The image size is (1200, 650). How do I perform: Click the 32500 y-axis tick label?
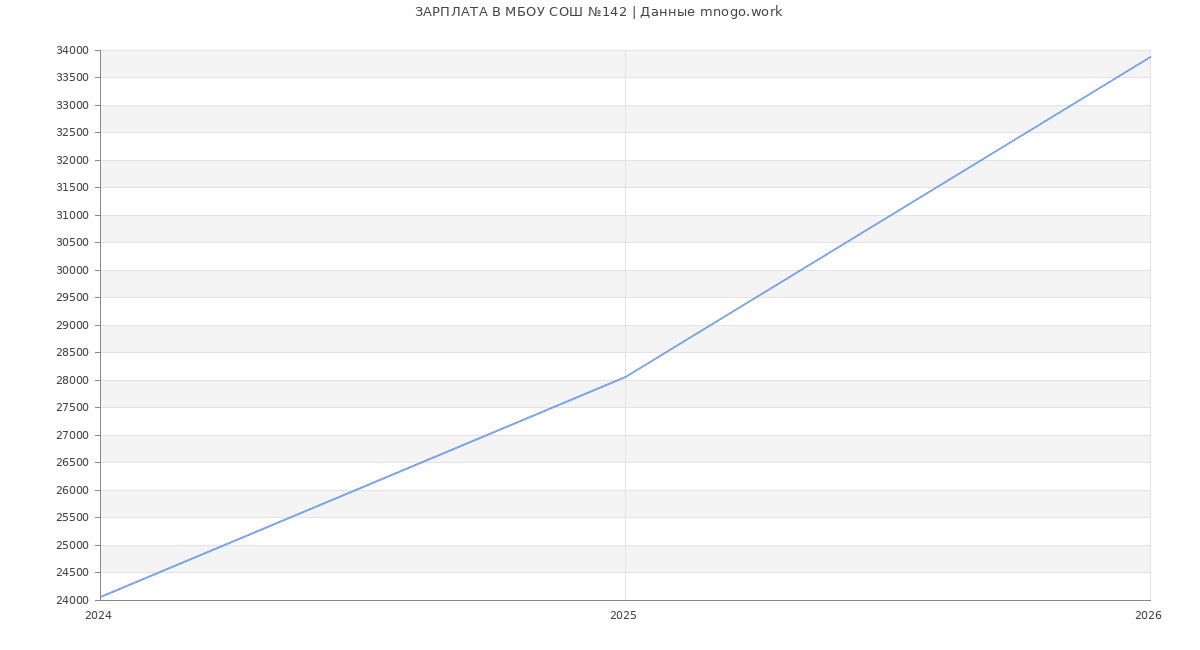point(72,133)
